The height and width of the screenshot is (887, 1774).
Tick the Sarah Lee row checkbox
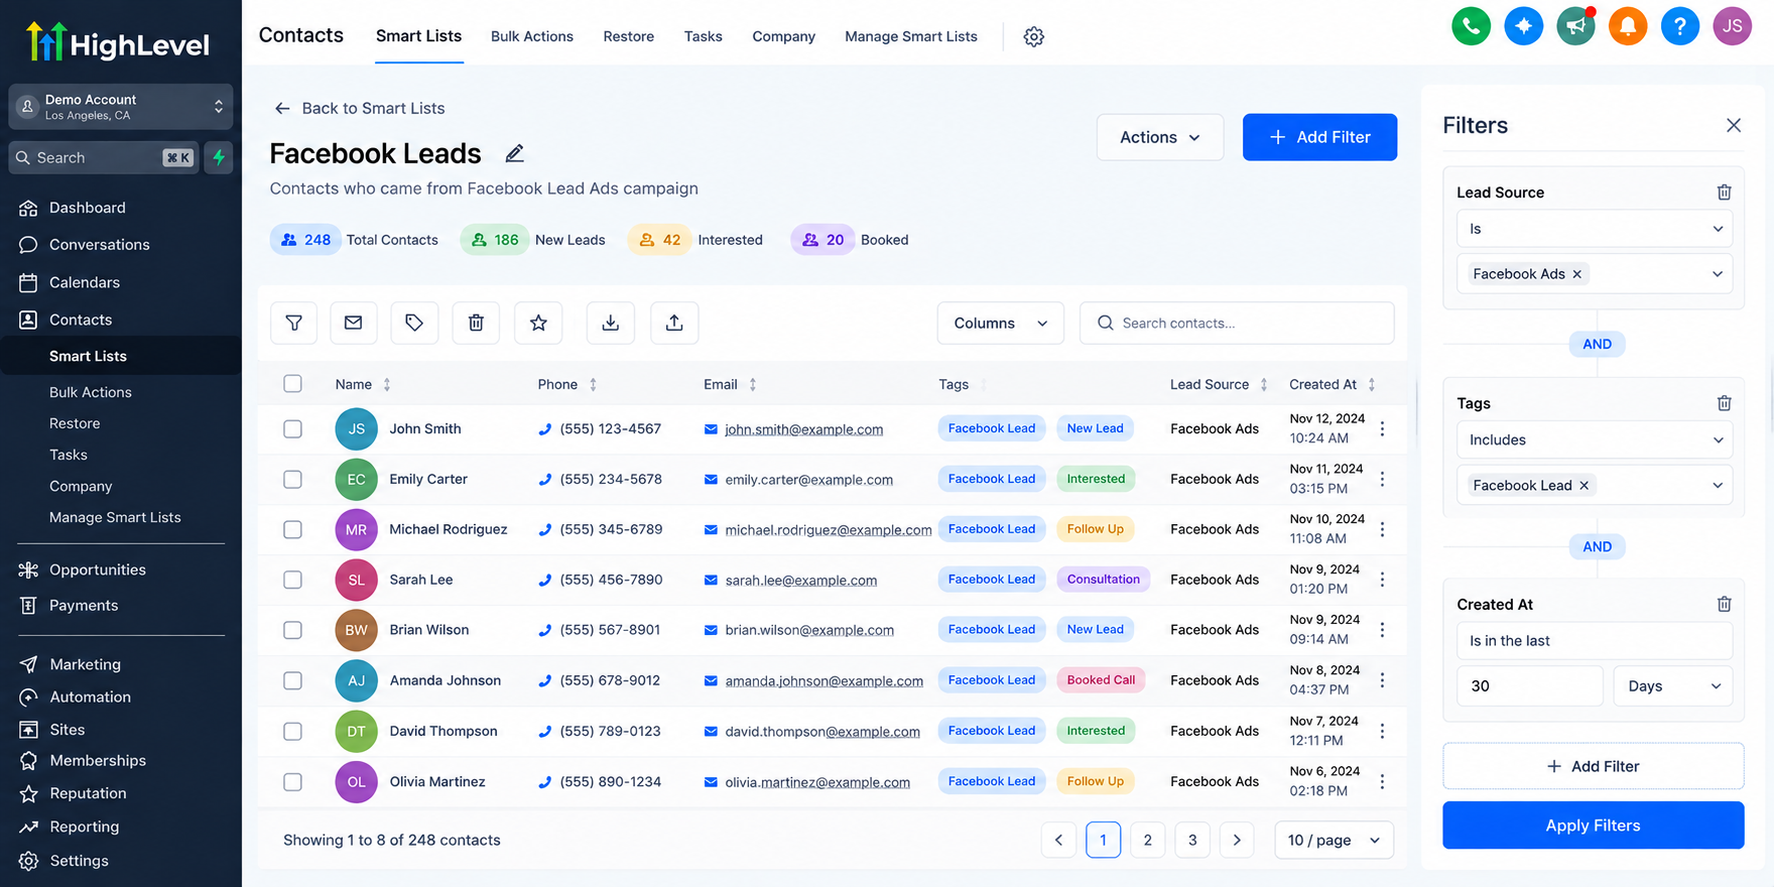click(x=293, y=580)
